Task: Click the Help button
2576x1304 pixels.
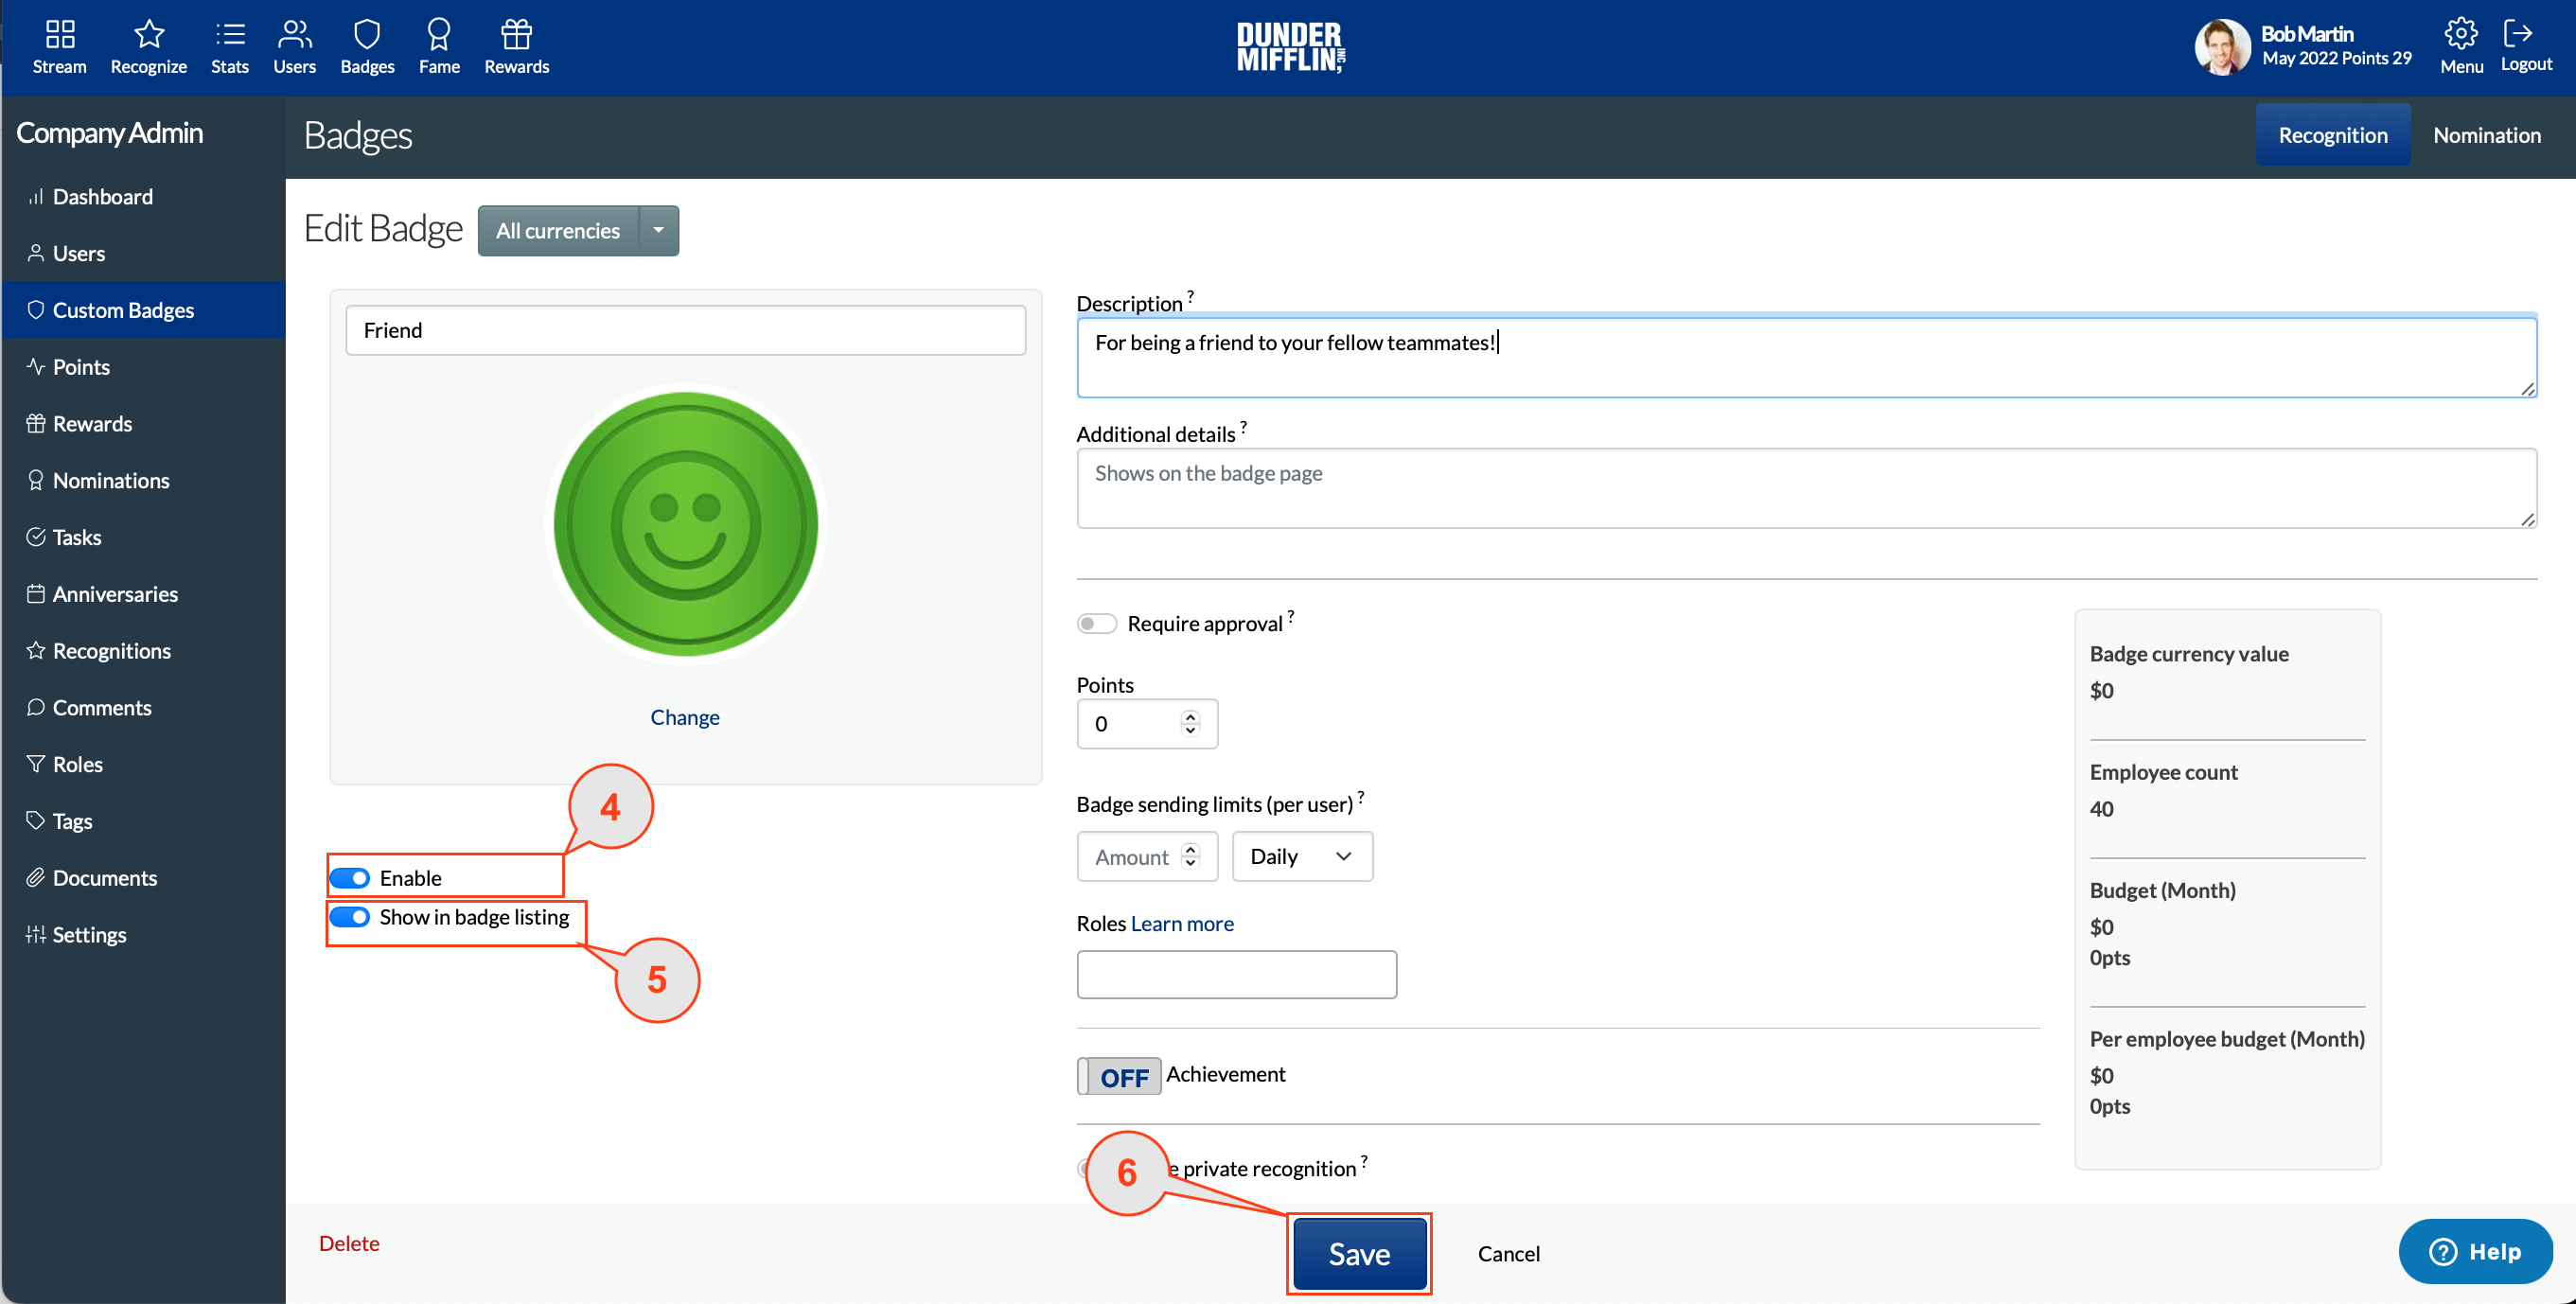Action: (2475, 1251)
